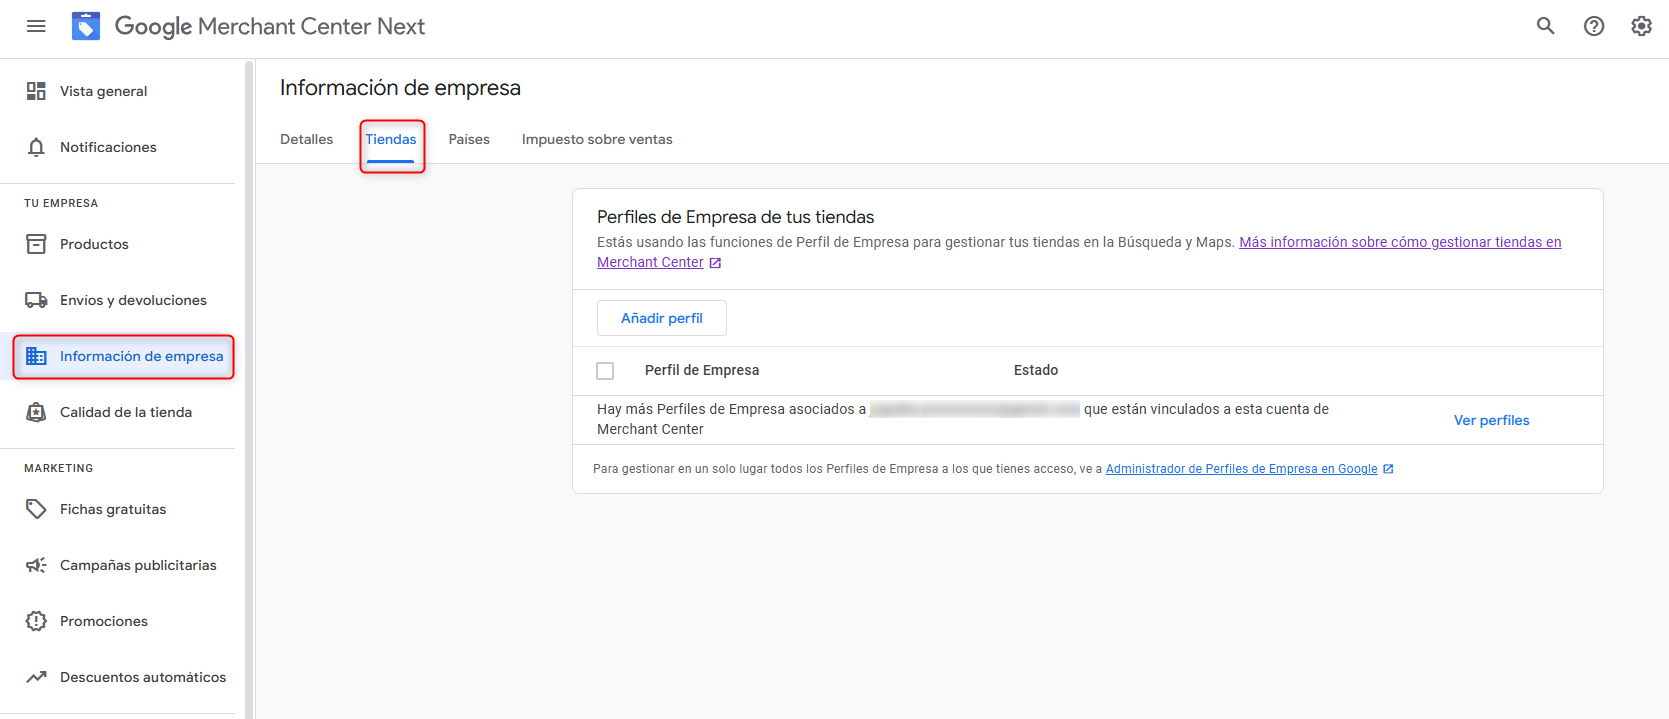
Task: Click Ver perfiles link
Action: (x=1491, y=420)
